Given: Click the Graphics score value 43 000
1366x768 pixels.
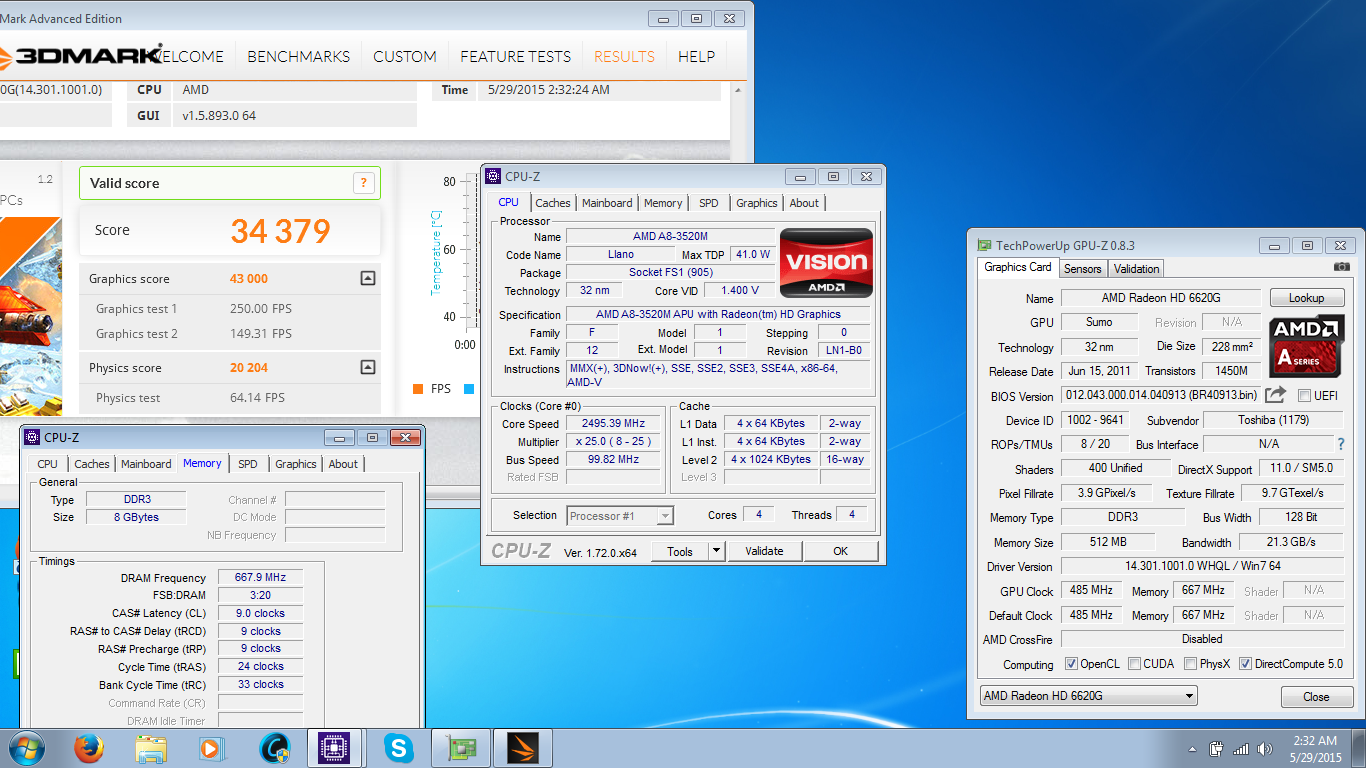Looking at the screenshot, I should click(x=249, y=279).
